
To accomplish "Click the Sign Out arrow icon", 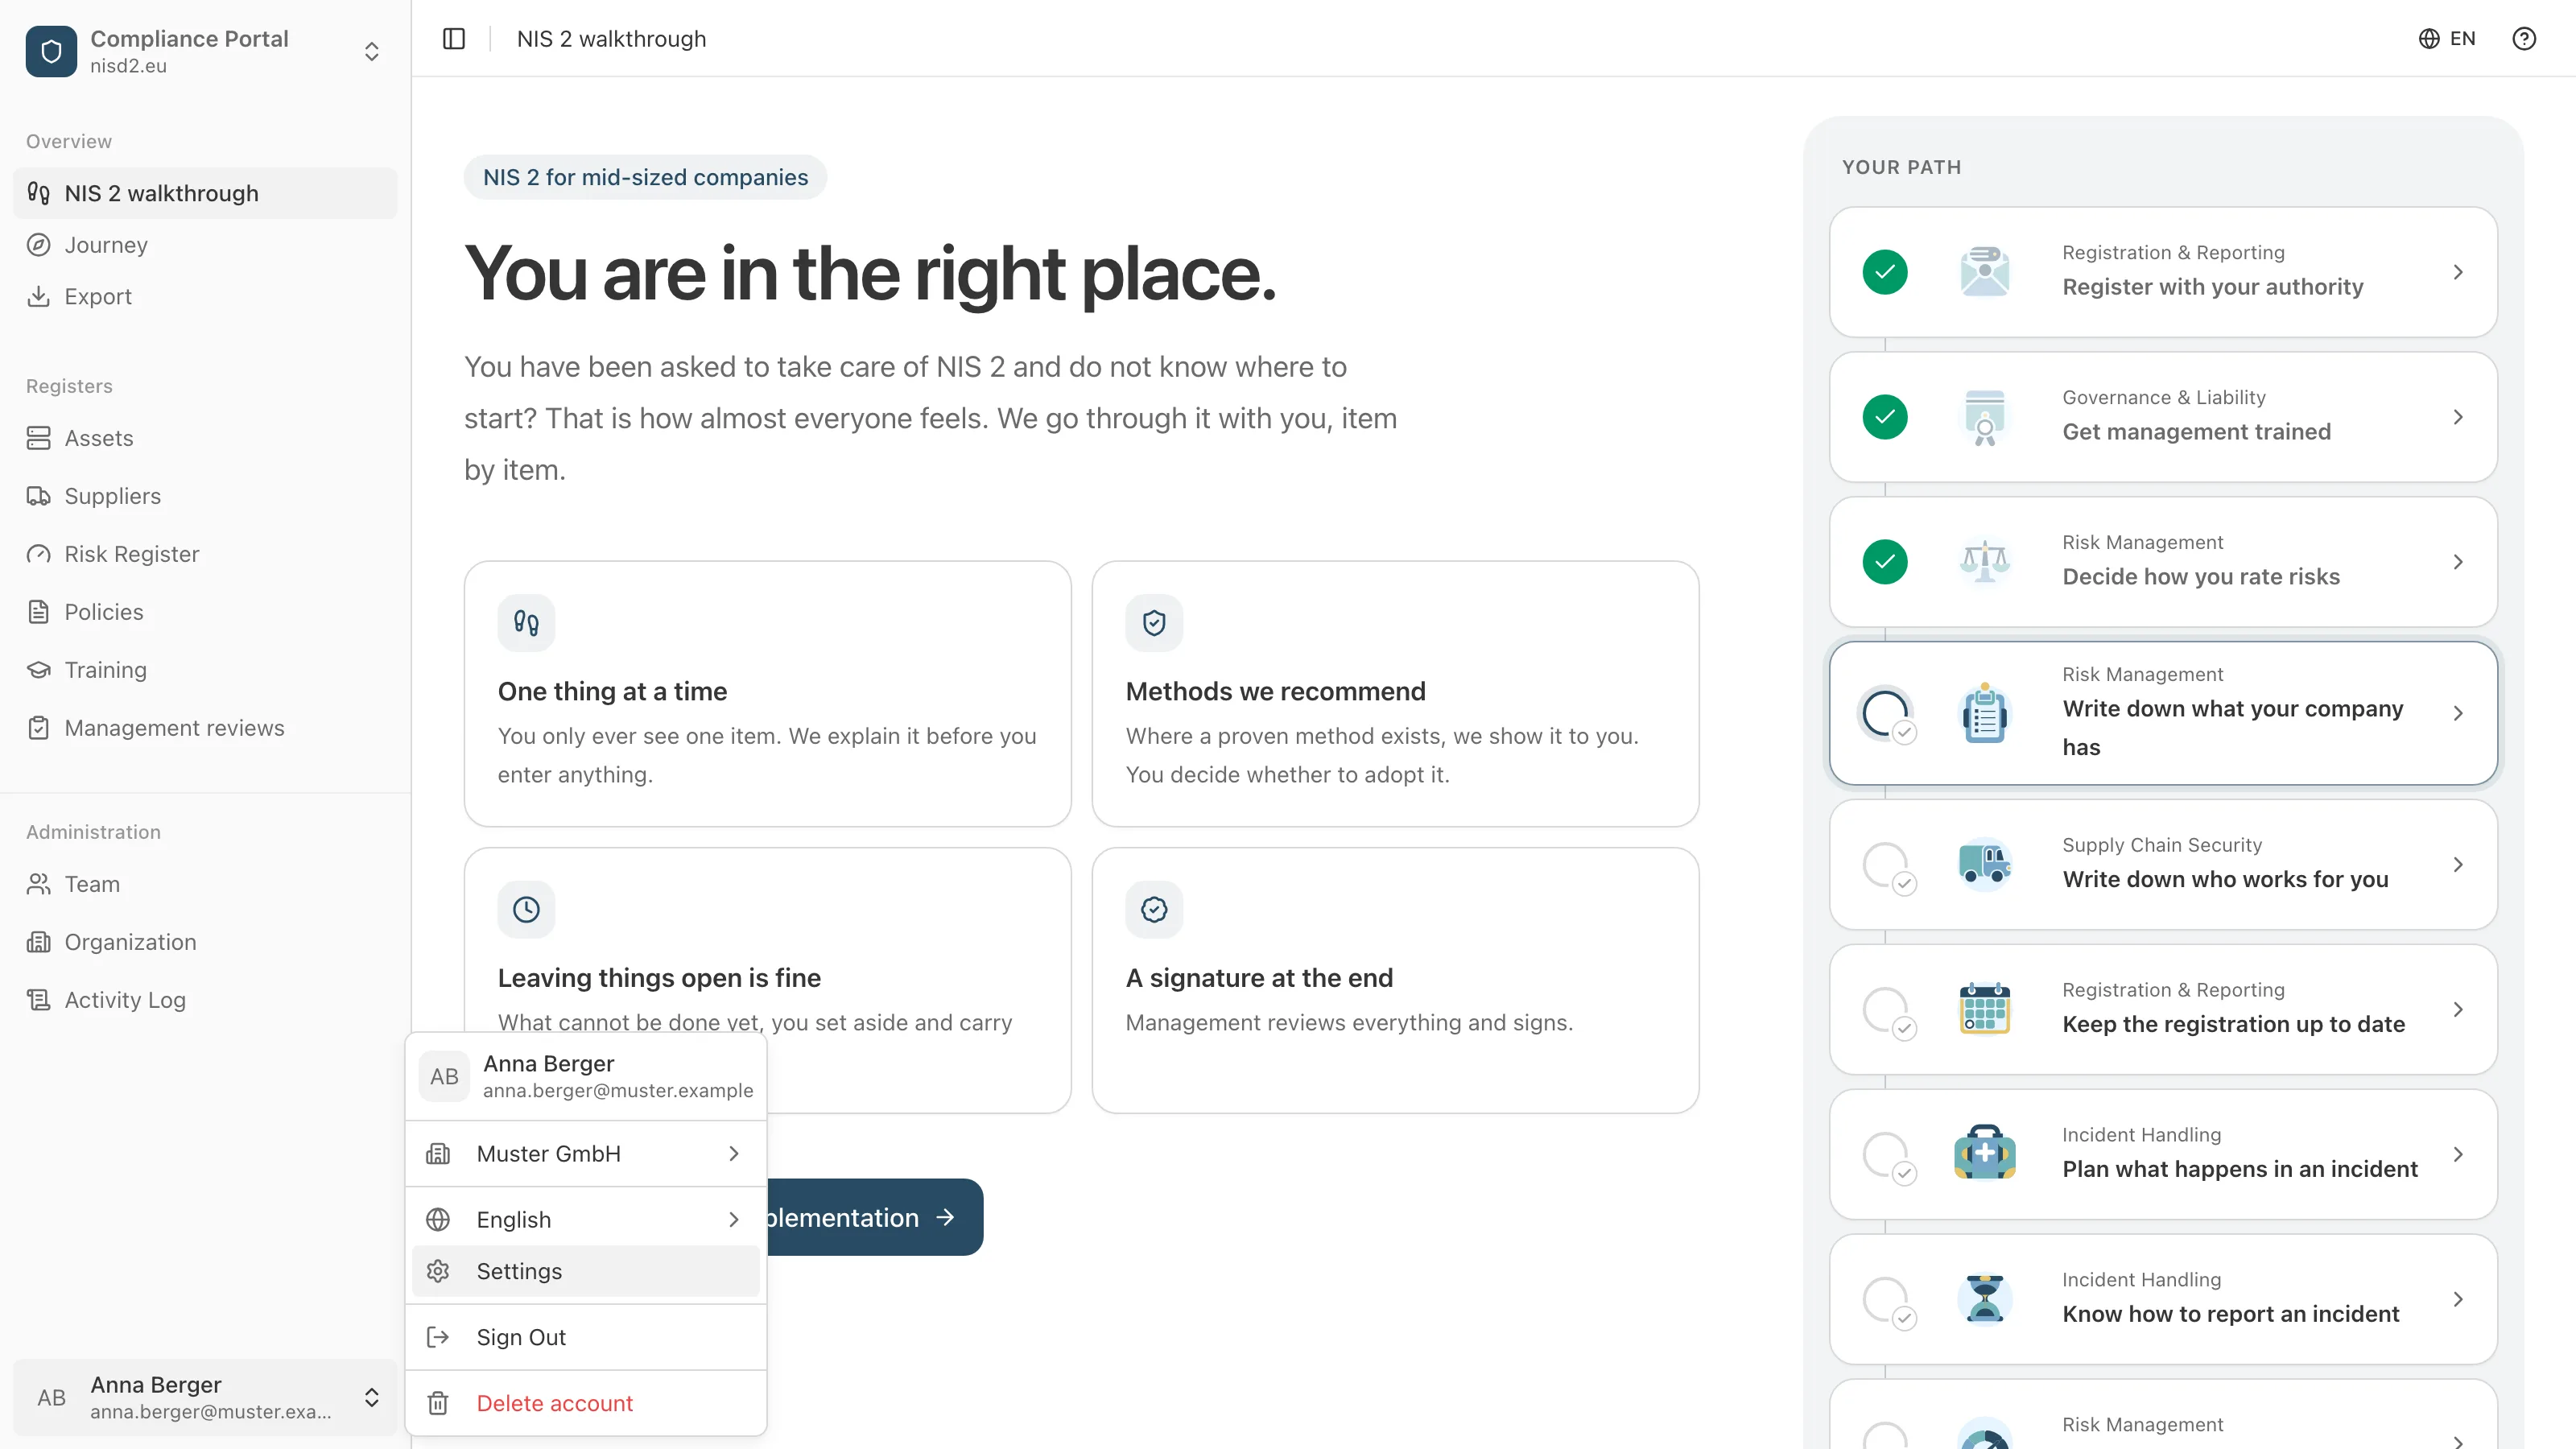I will [x=438, y=1337].
